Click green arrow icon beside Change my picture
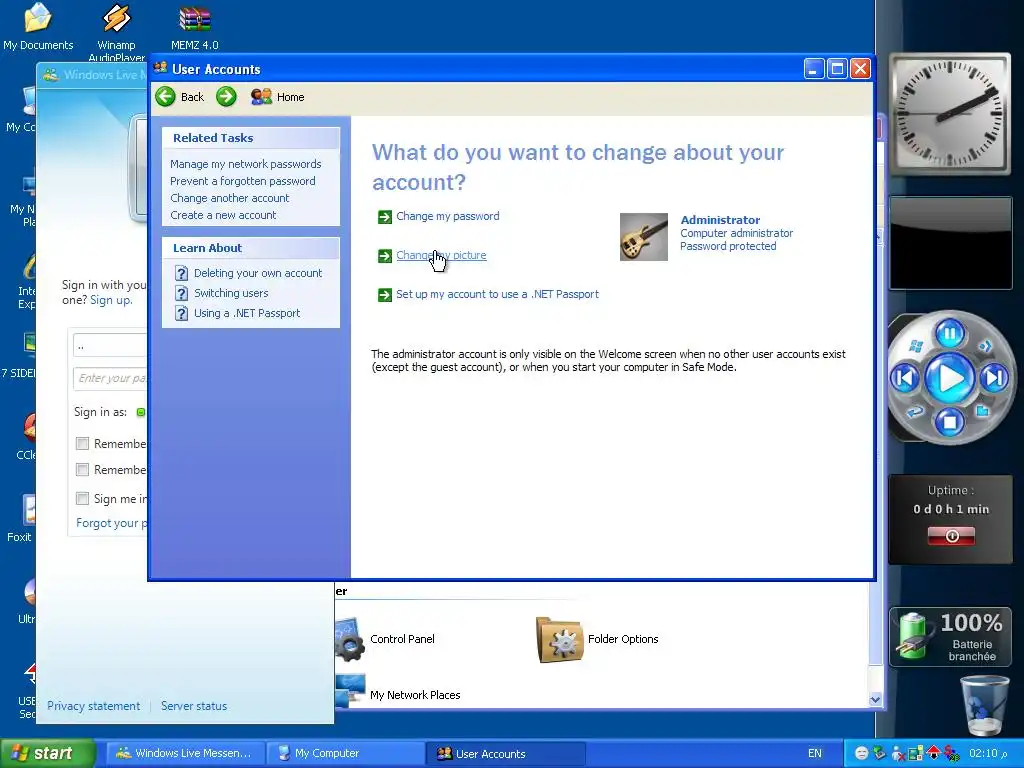This screenshot has width=1024, height=768. [385, 256]
